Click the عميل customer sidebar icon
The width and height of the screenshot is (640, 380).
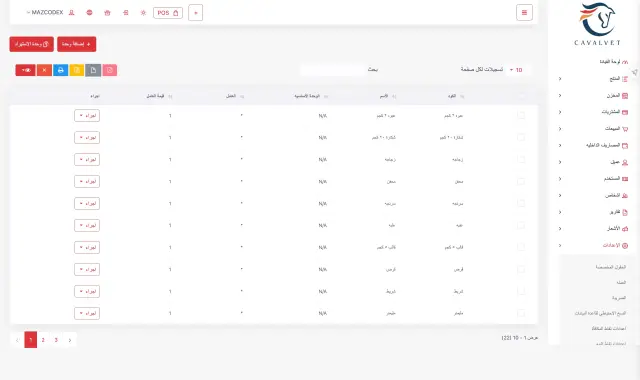(625, 162)
